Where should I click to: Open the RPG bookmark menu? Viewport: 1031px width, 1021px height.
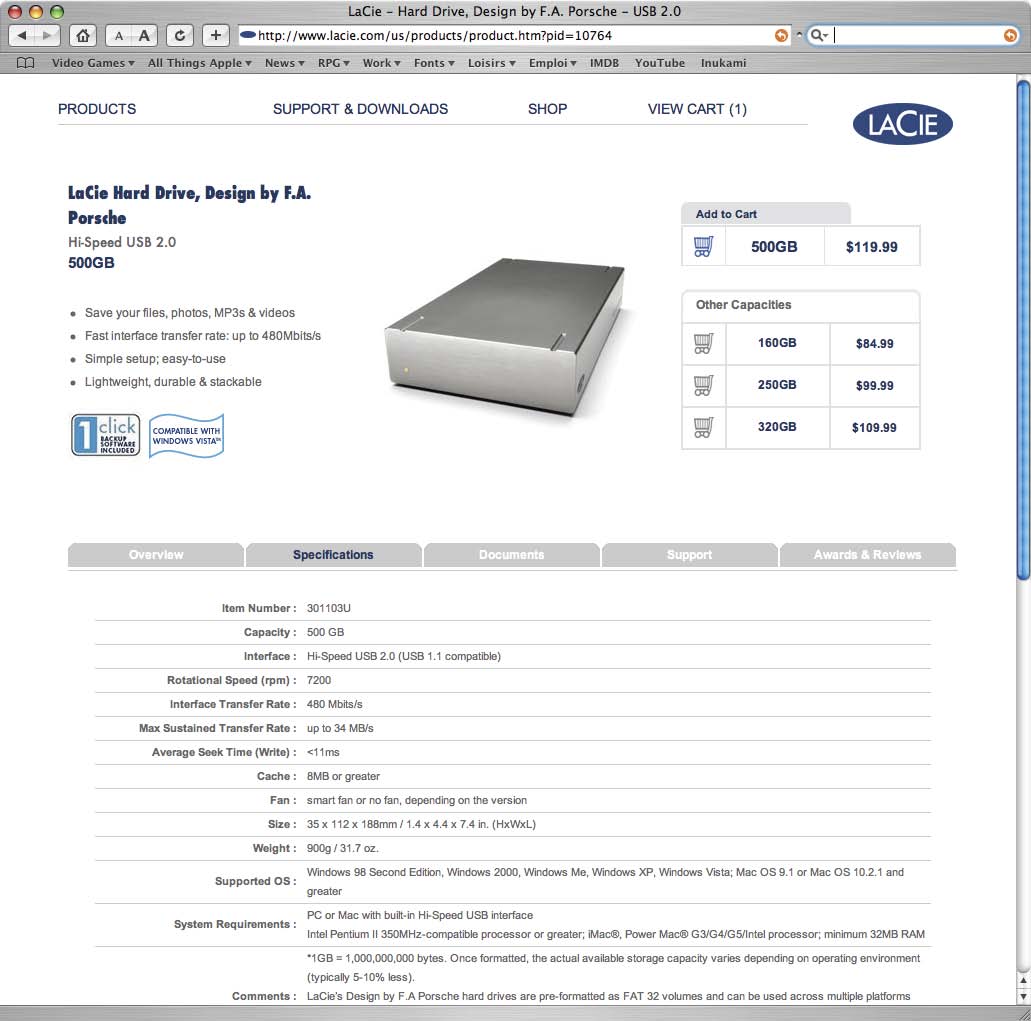click(333, 63)
